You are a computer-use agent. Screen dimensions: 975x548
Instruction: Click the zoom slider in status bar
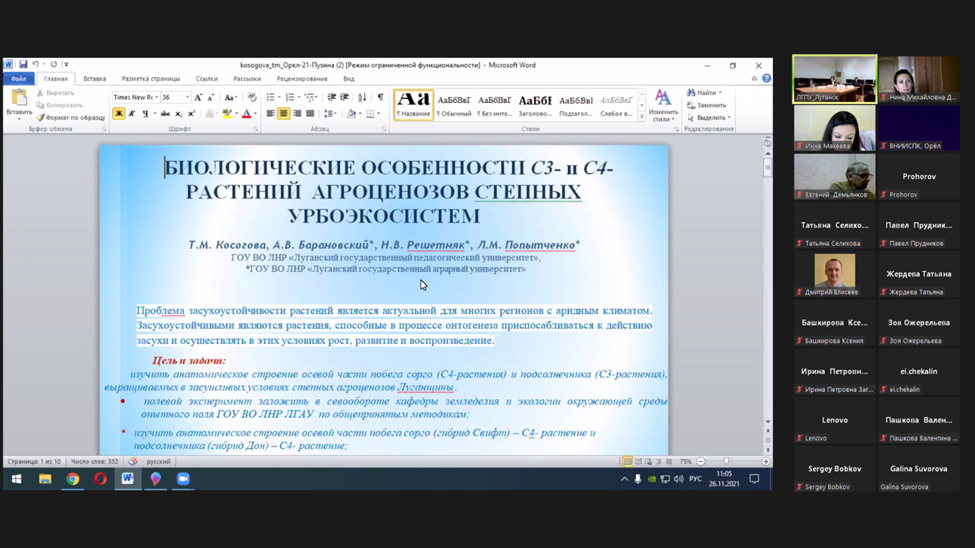[728, 462]
